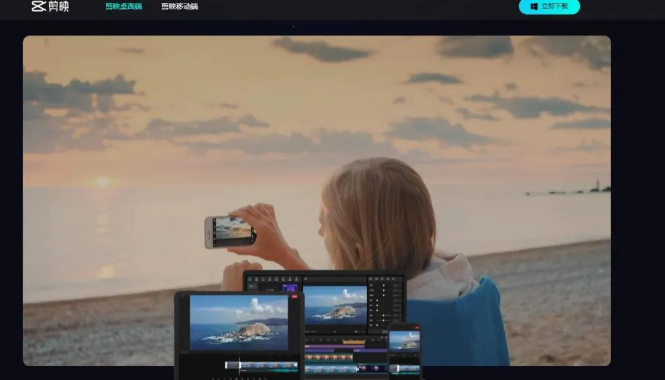Click the red export button on the tablet mockup

point(294,296)
